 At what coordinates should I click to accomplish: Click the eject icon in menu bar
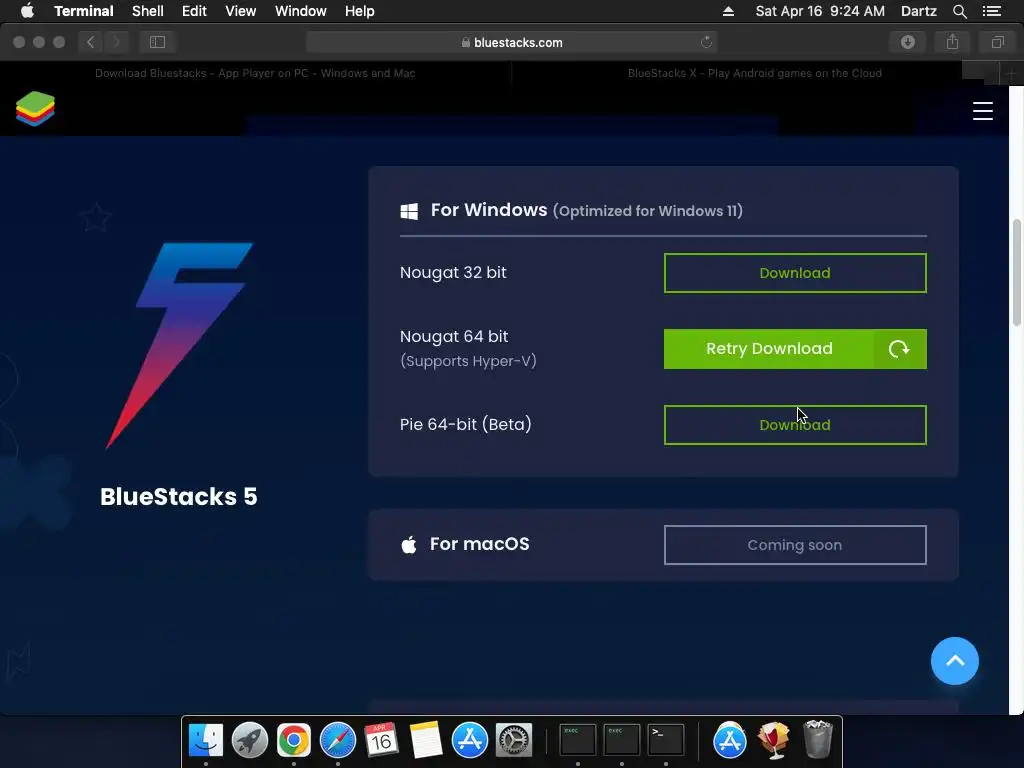point(728,11)
